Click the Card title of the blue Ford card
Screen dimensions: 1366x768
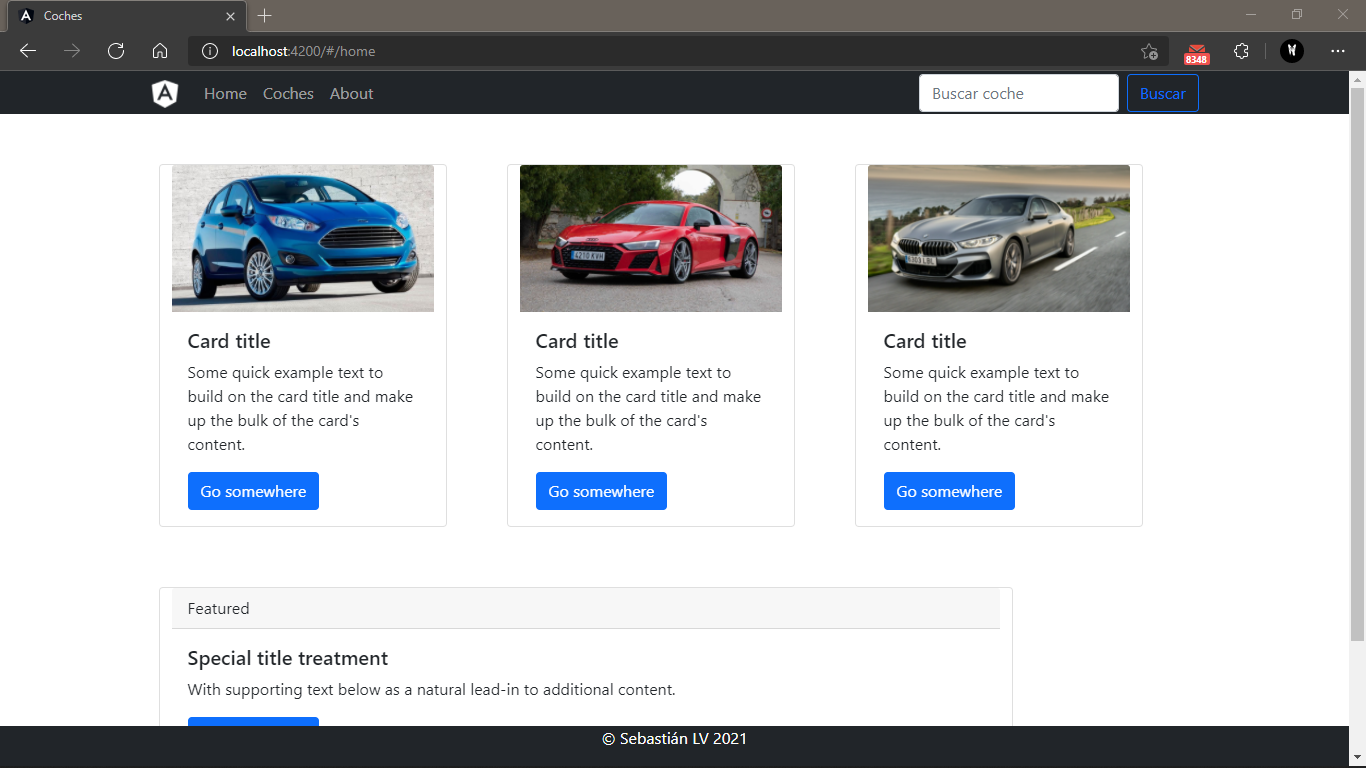point(229,341)
